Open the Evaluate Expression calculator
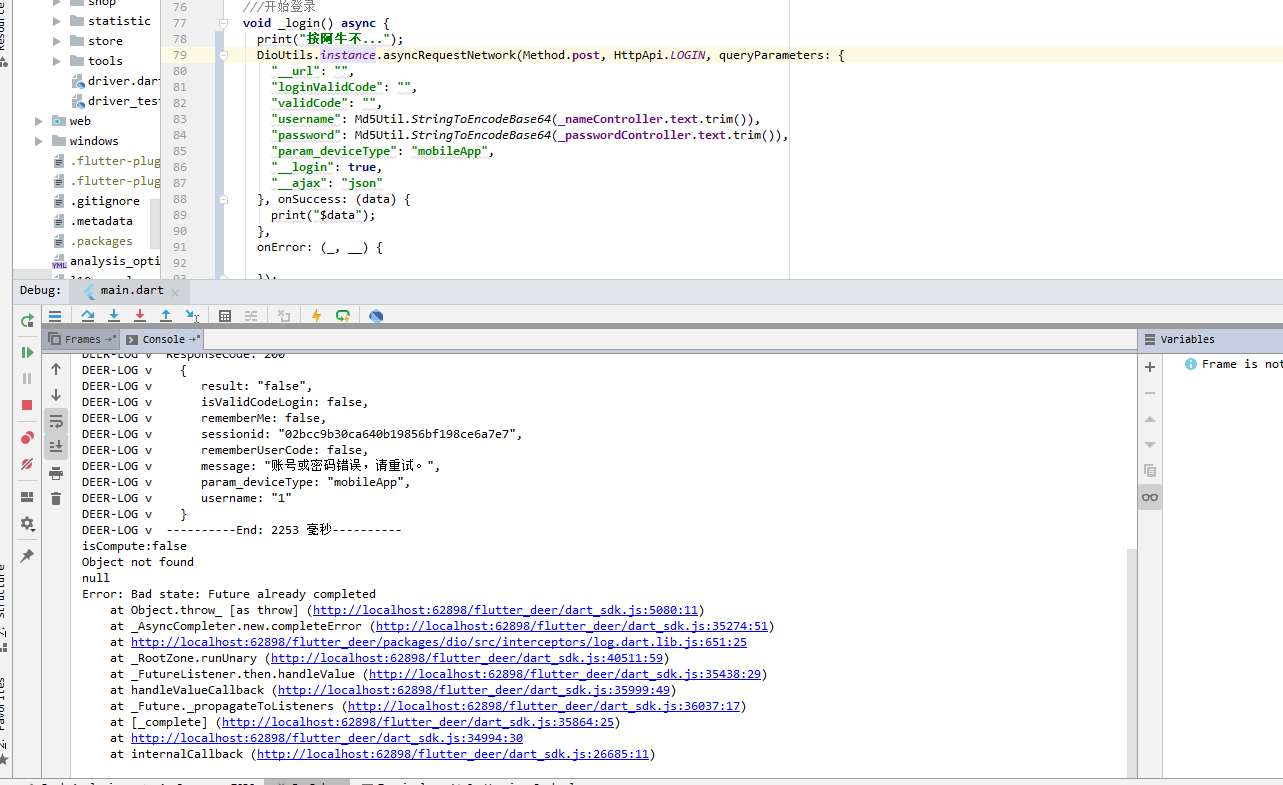This screenshot has height=785, width=1283. click(225, 316)
